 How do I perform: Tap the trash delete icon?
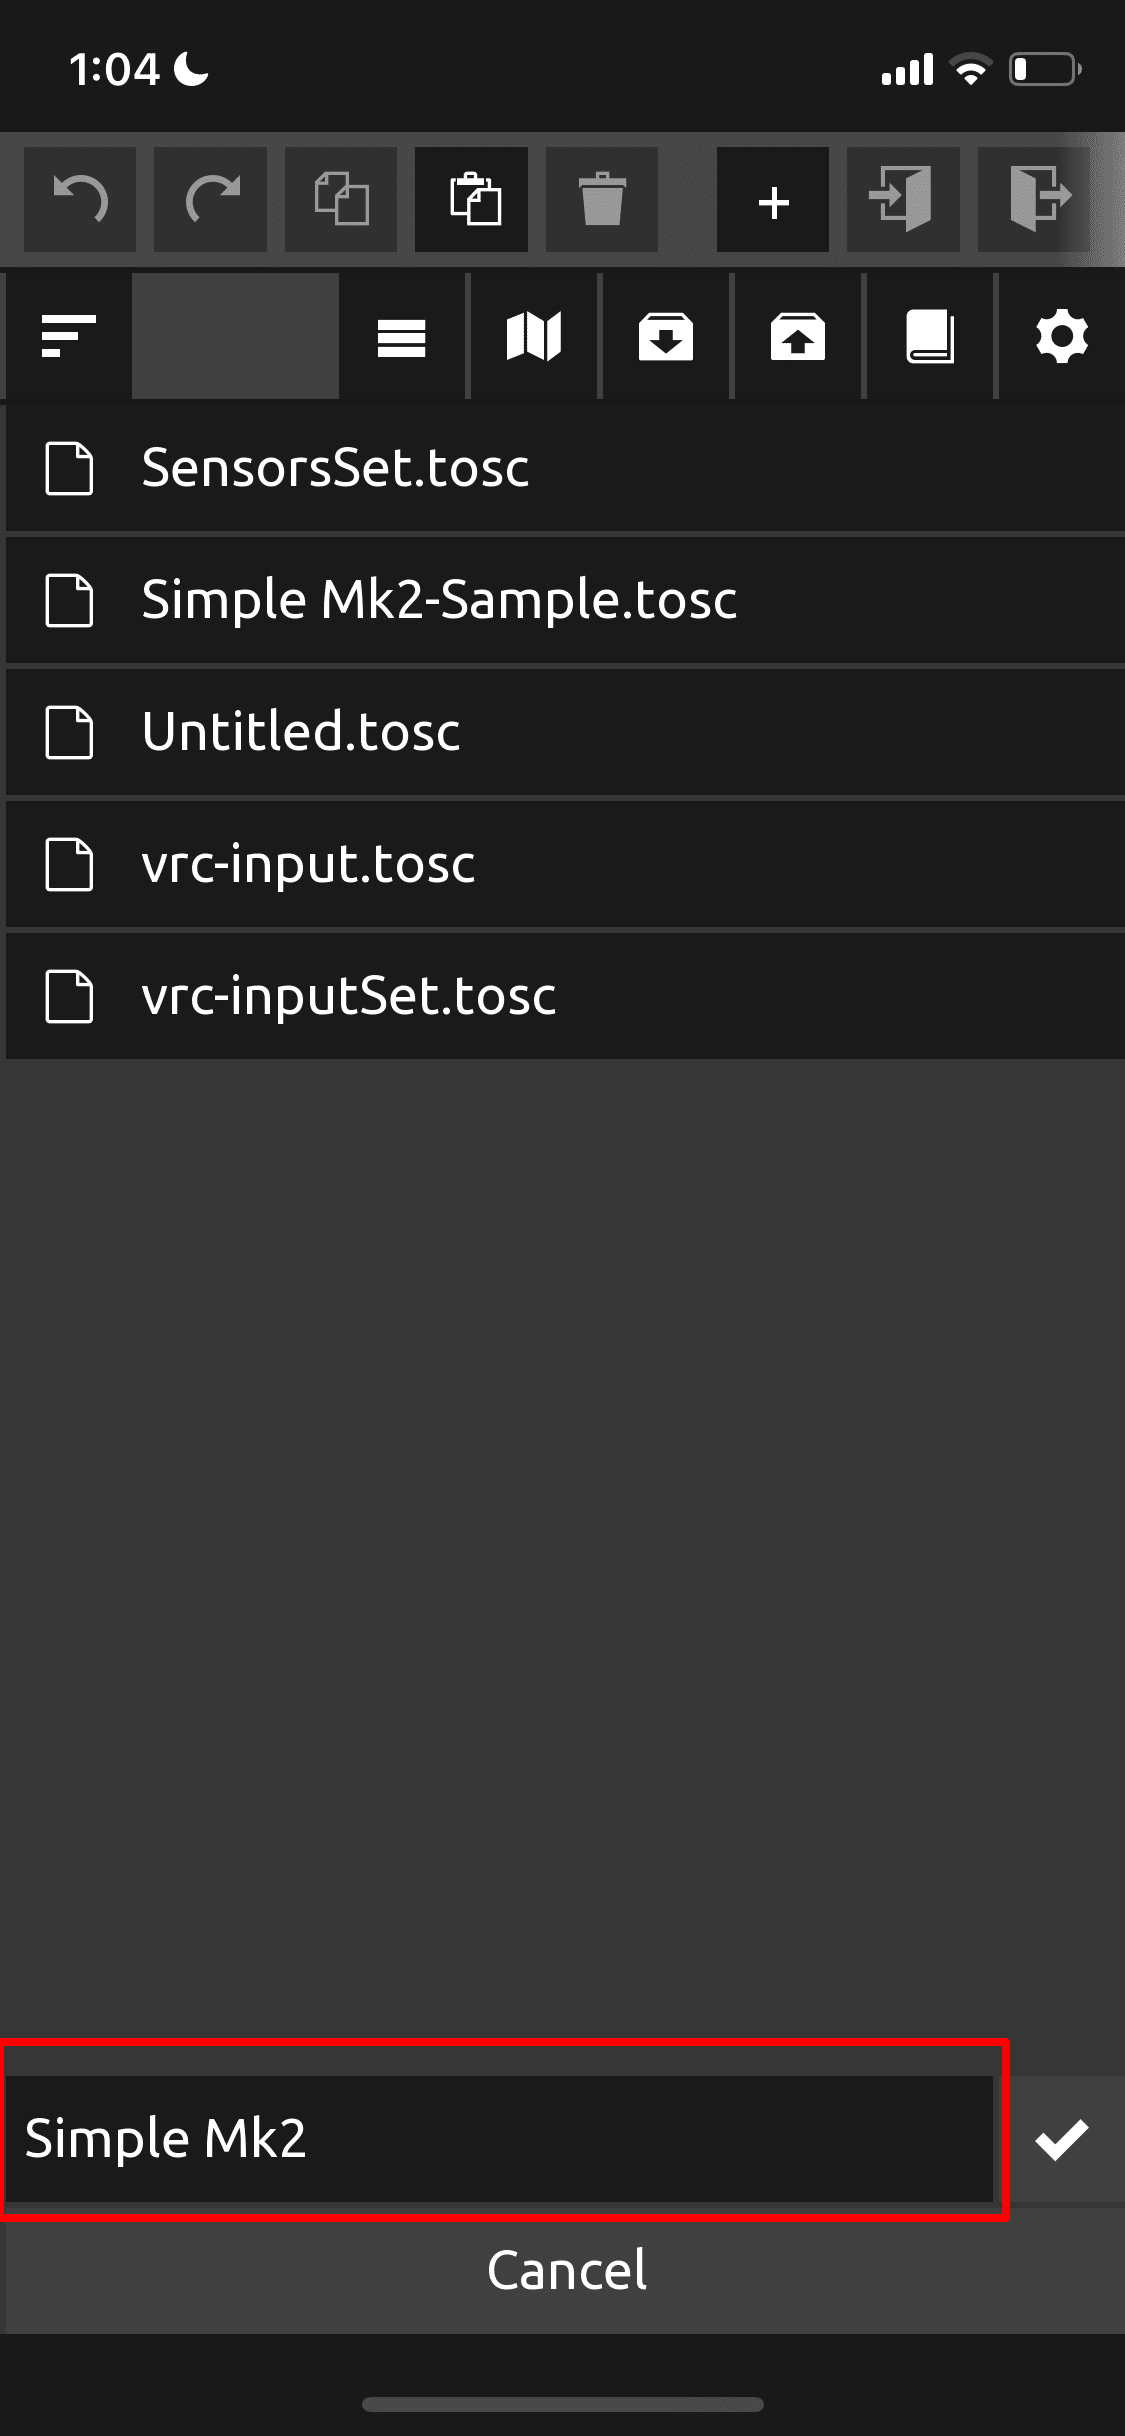click(602, 199)
